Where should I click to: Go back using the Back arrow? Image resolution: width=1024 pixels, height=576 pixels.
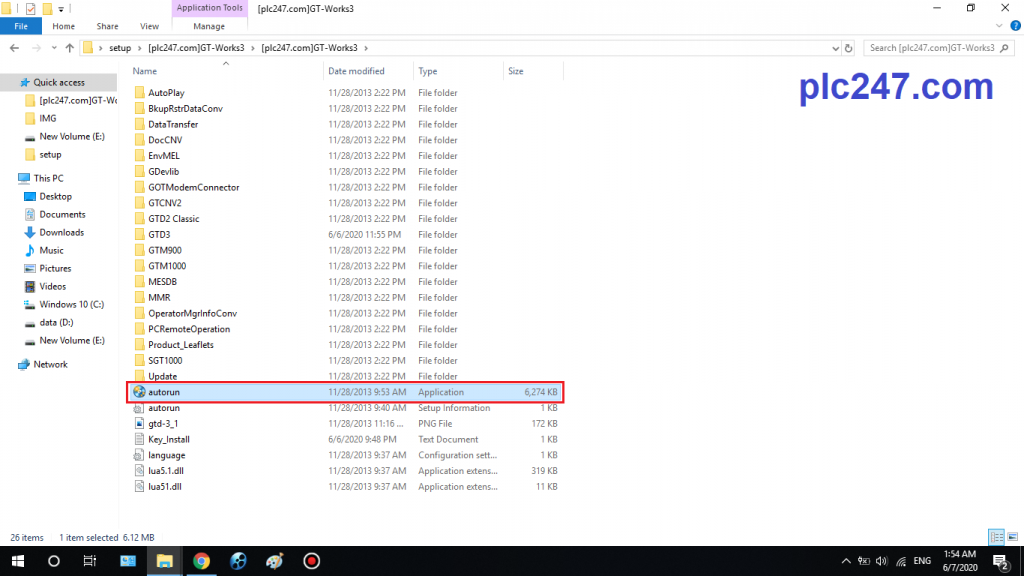14,48
